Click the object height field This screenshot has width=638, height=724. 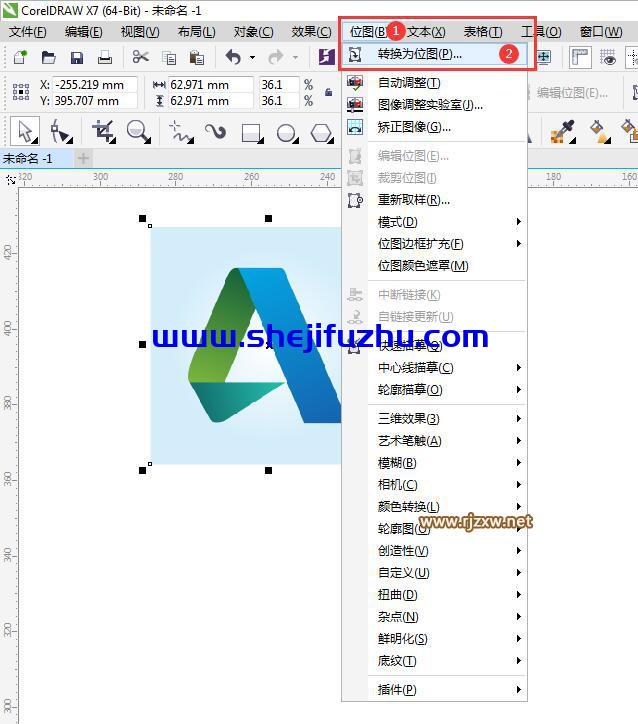[x=211, y=101]
